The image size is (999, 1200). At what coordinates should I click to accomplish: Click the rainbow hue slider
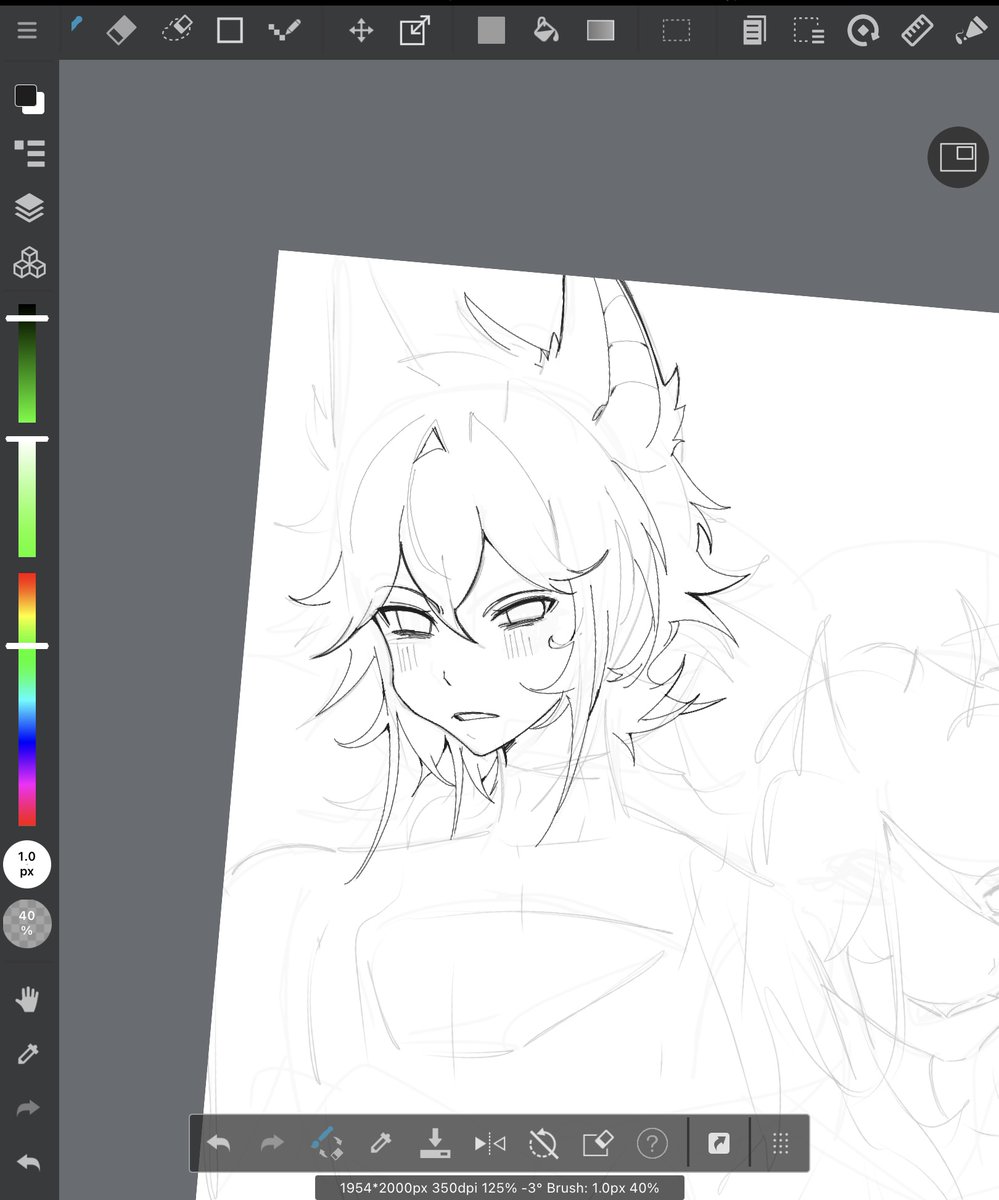point(27,699)
